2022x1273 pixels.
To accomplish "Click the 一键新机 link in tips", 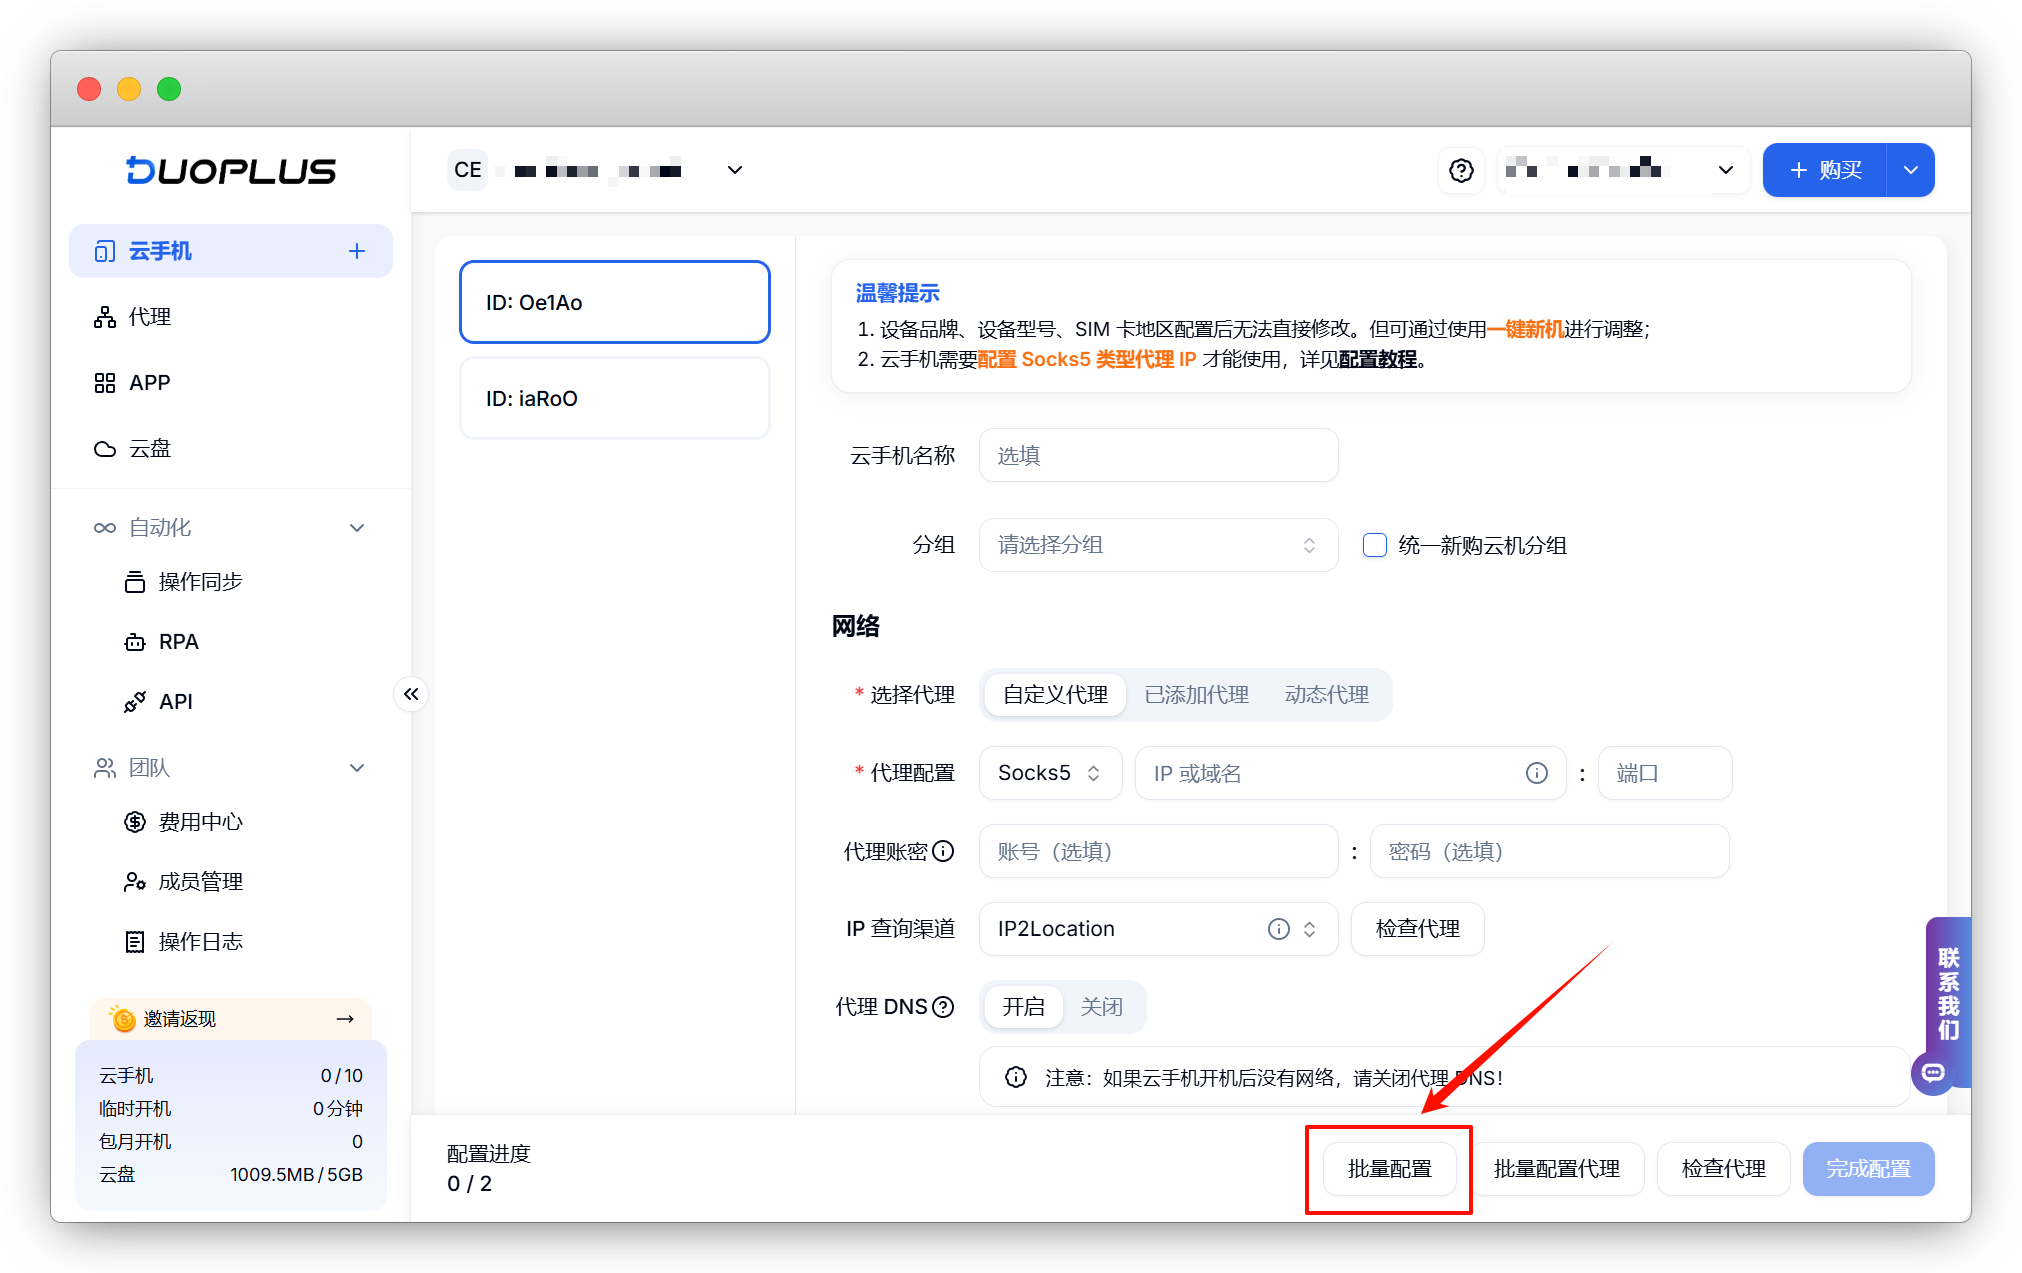I will pyautogui.click(x=1524, y=329).
